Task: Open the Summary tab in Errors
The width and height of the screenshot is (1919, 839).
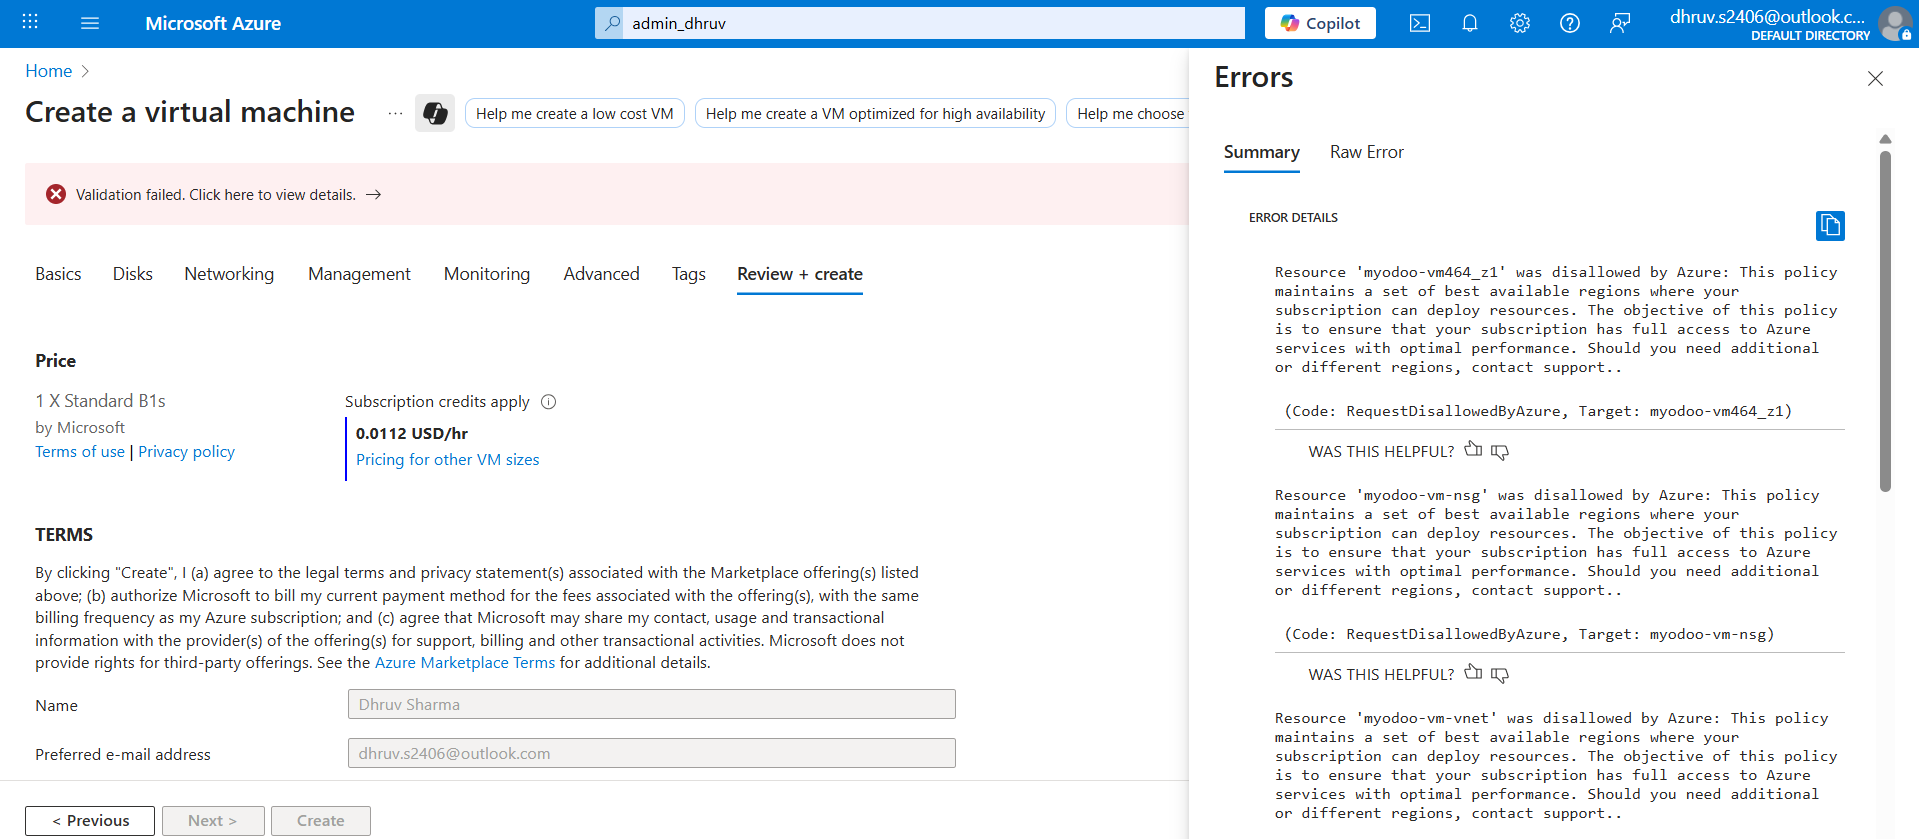Action: click(x=1261, y=152)
